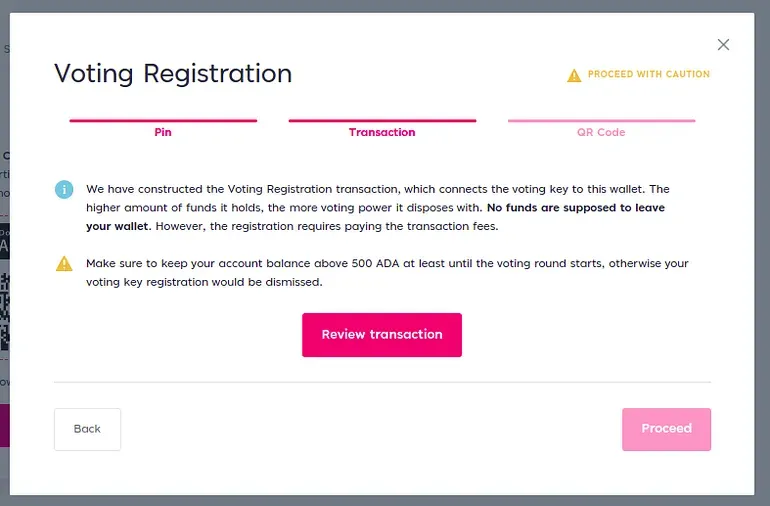Click the "We have constructed" info paragraph

pos(378,208)
